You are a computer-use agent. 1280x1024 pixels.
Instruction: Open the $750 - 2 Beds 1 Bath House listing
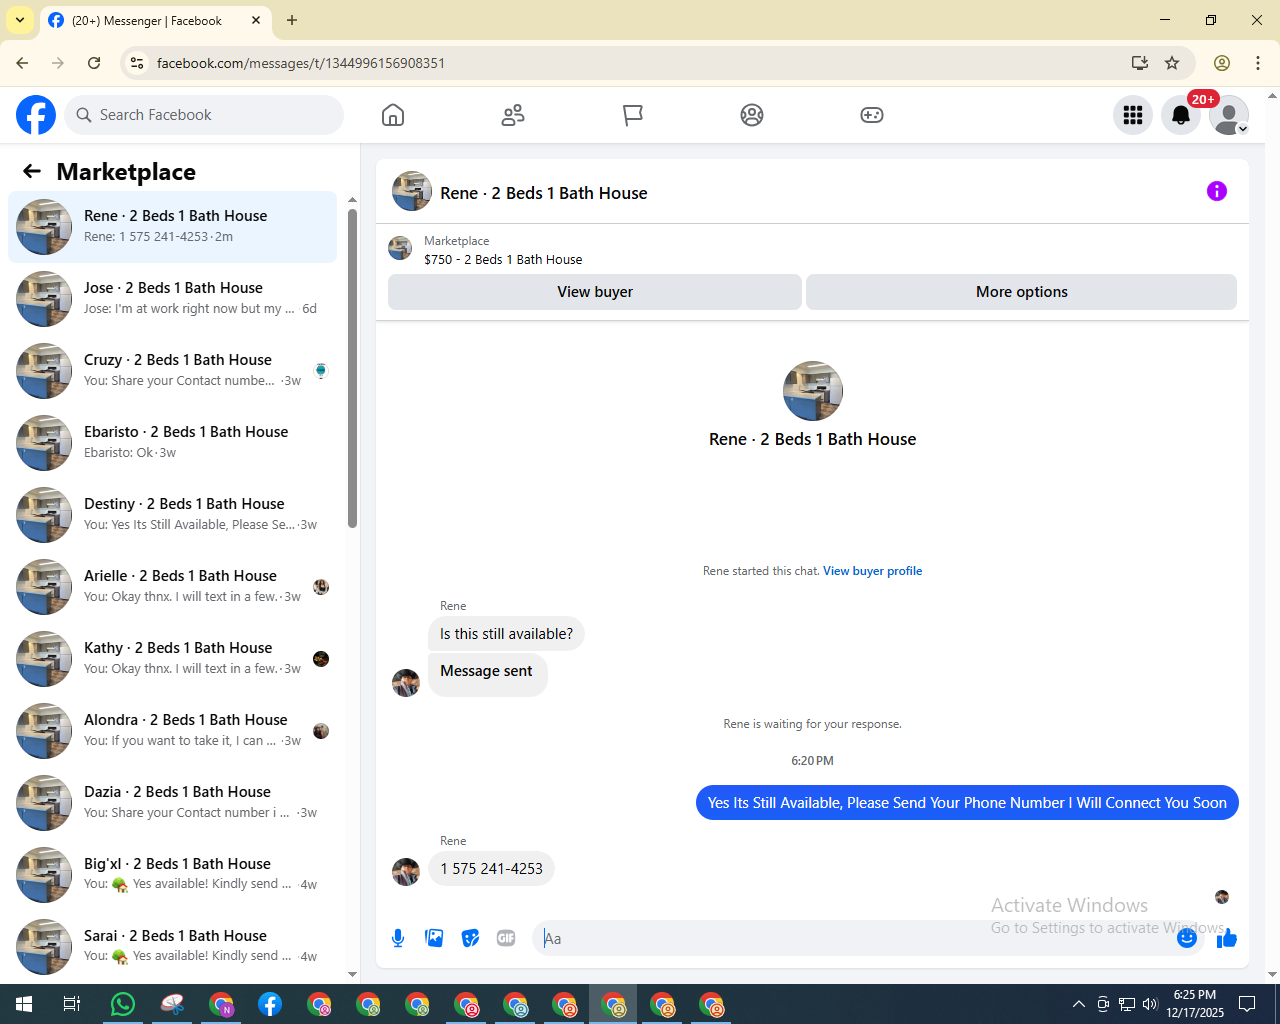pyautogui.click(x=503, y=259)
